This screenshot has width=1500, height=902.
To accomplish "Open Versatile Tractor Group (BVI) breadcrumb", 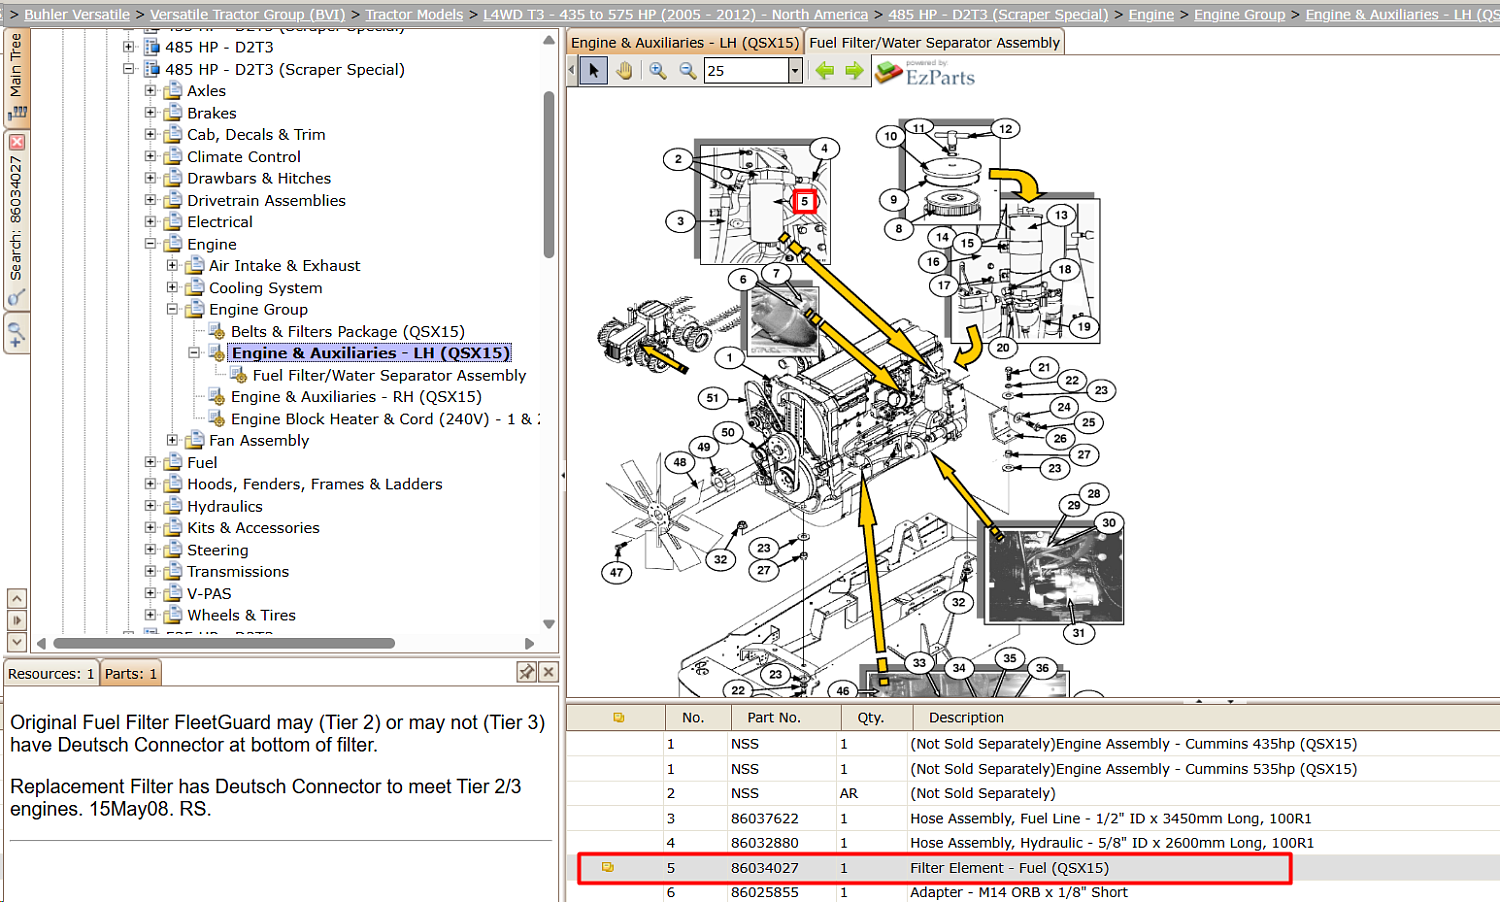I will (x=247, y=14).
